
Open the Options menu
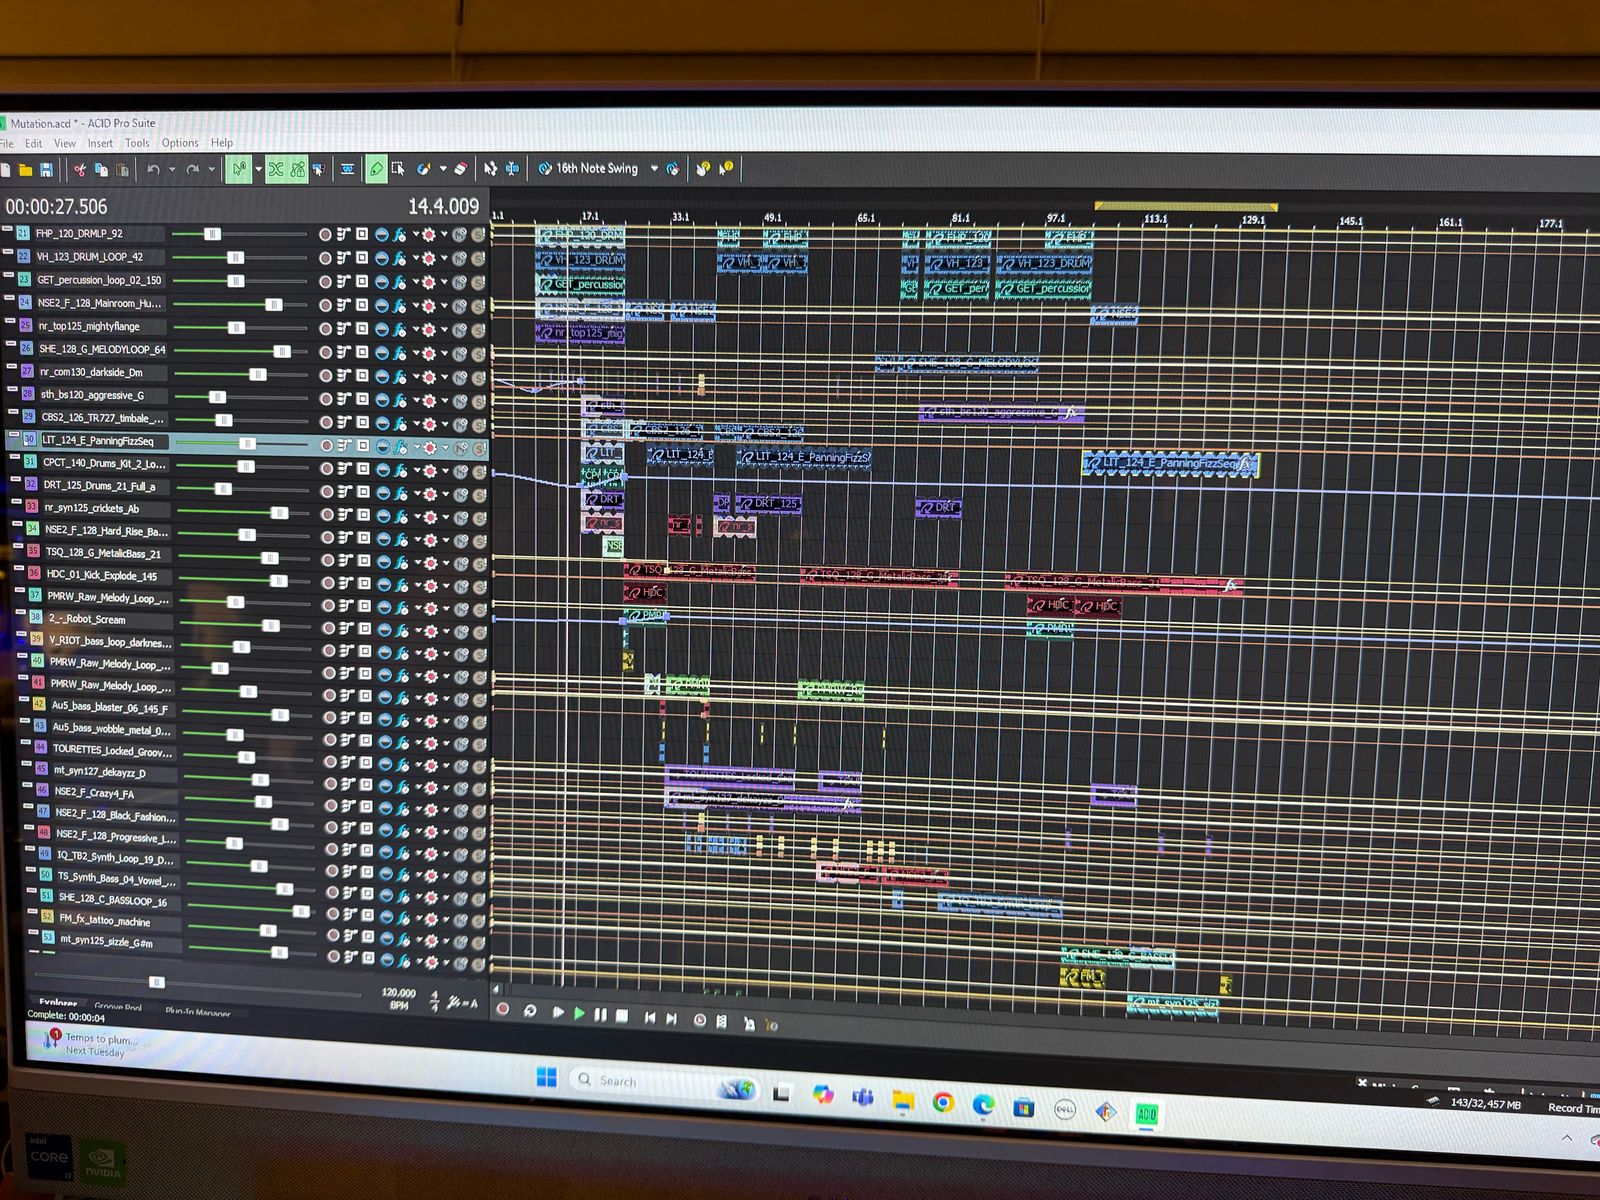(x=180, y=143)
